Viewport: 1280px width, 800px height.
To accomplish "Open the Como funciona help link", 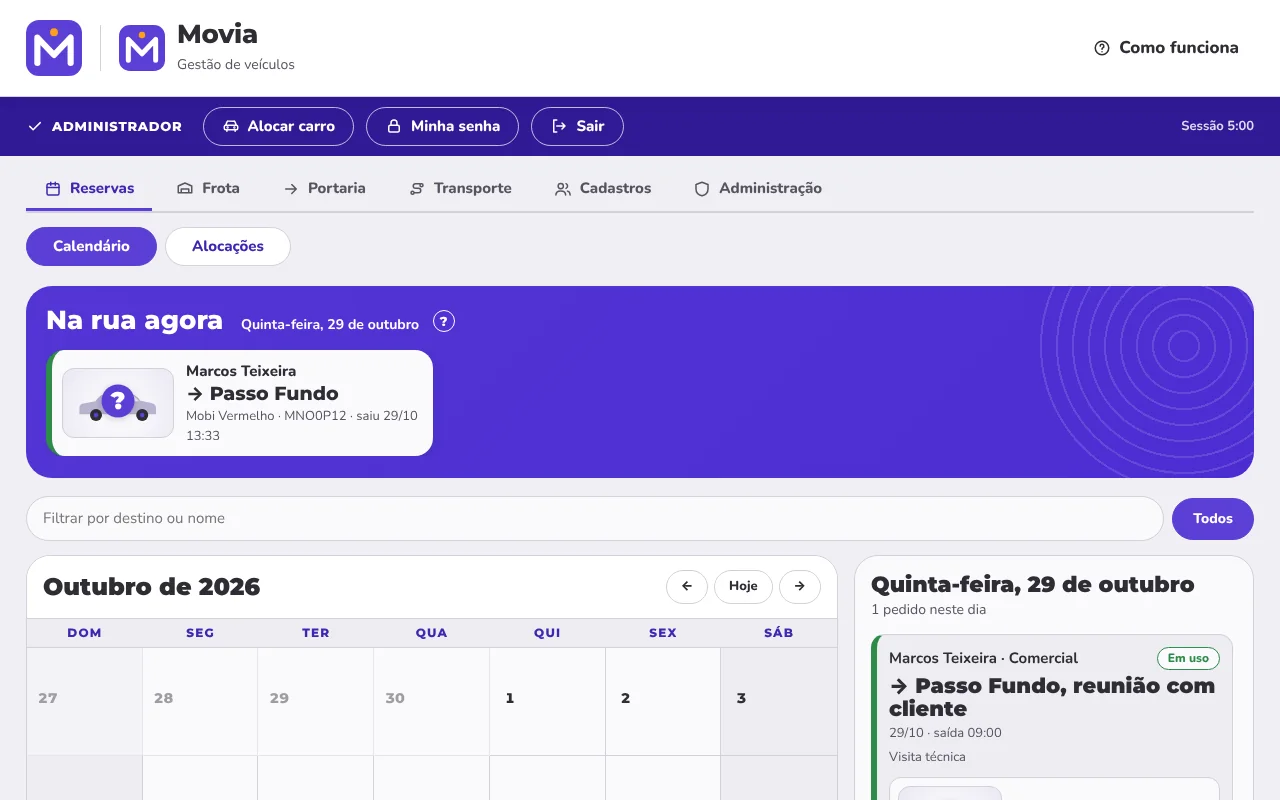I will [1166, 48].
